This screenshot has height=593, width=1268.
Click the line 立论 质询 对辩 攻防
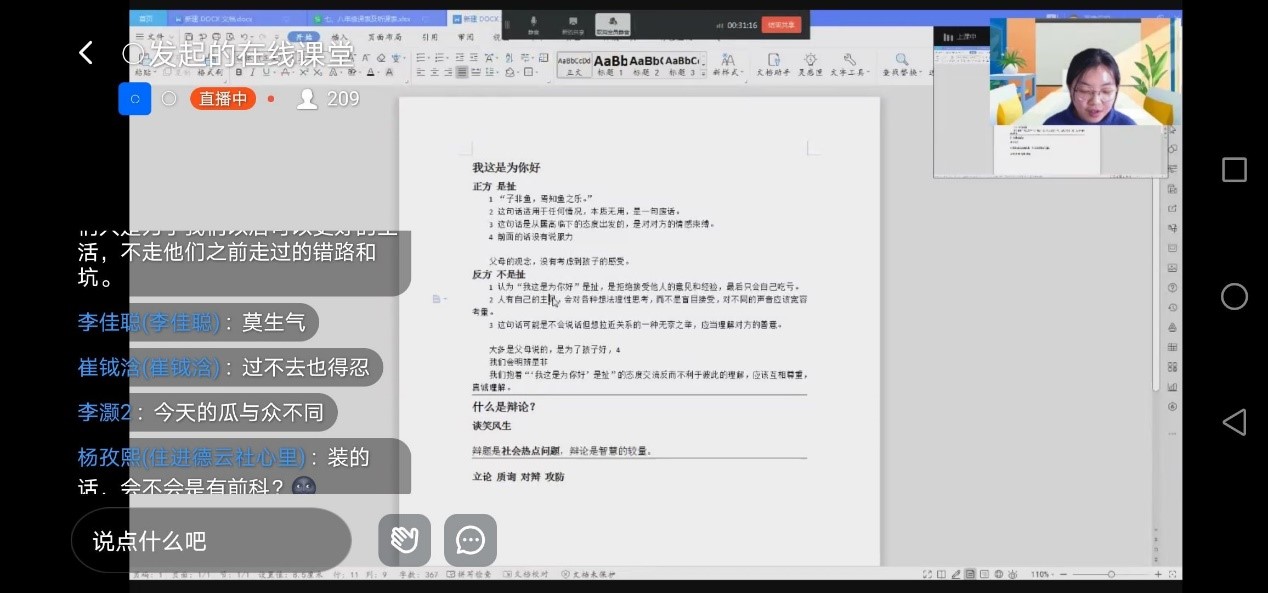(x=518, y=477)
